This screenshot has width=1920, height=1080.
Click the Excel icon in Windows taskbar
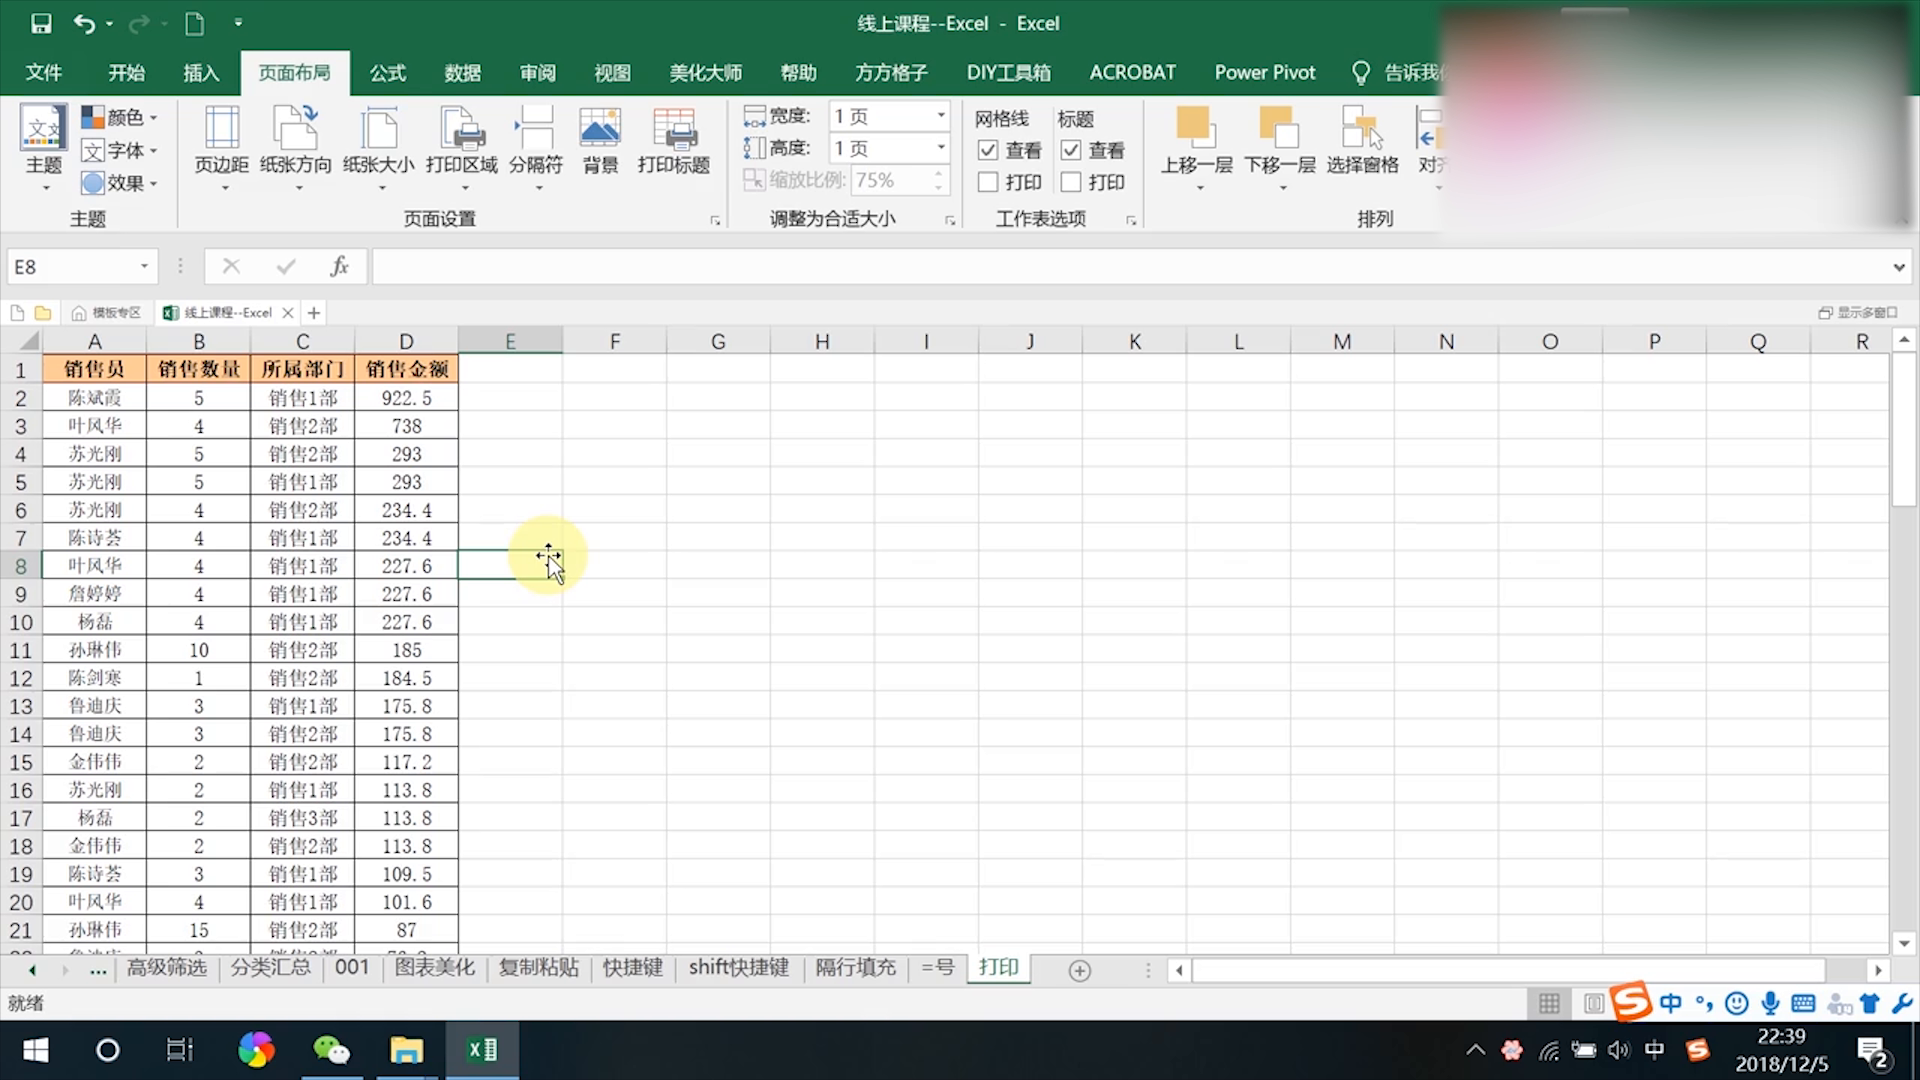click(x=482, y=1050)
